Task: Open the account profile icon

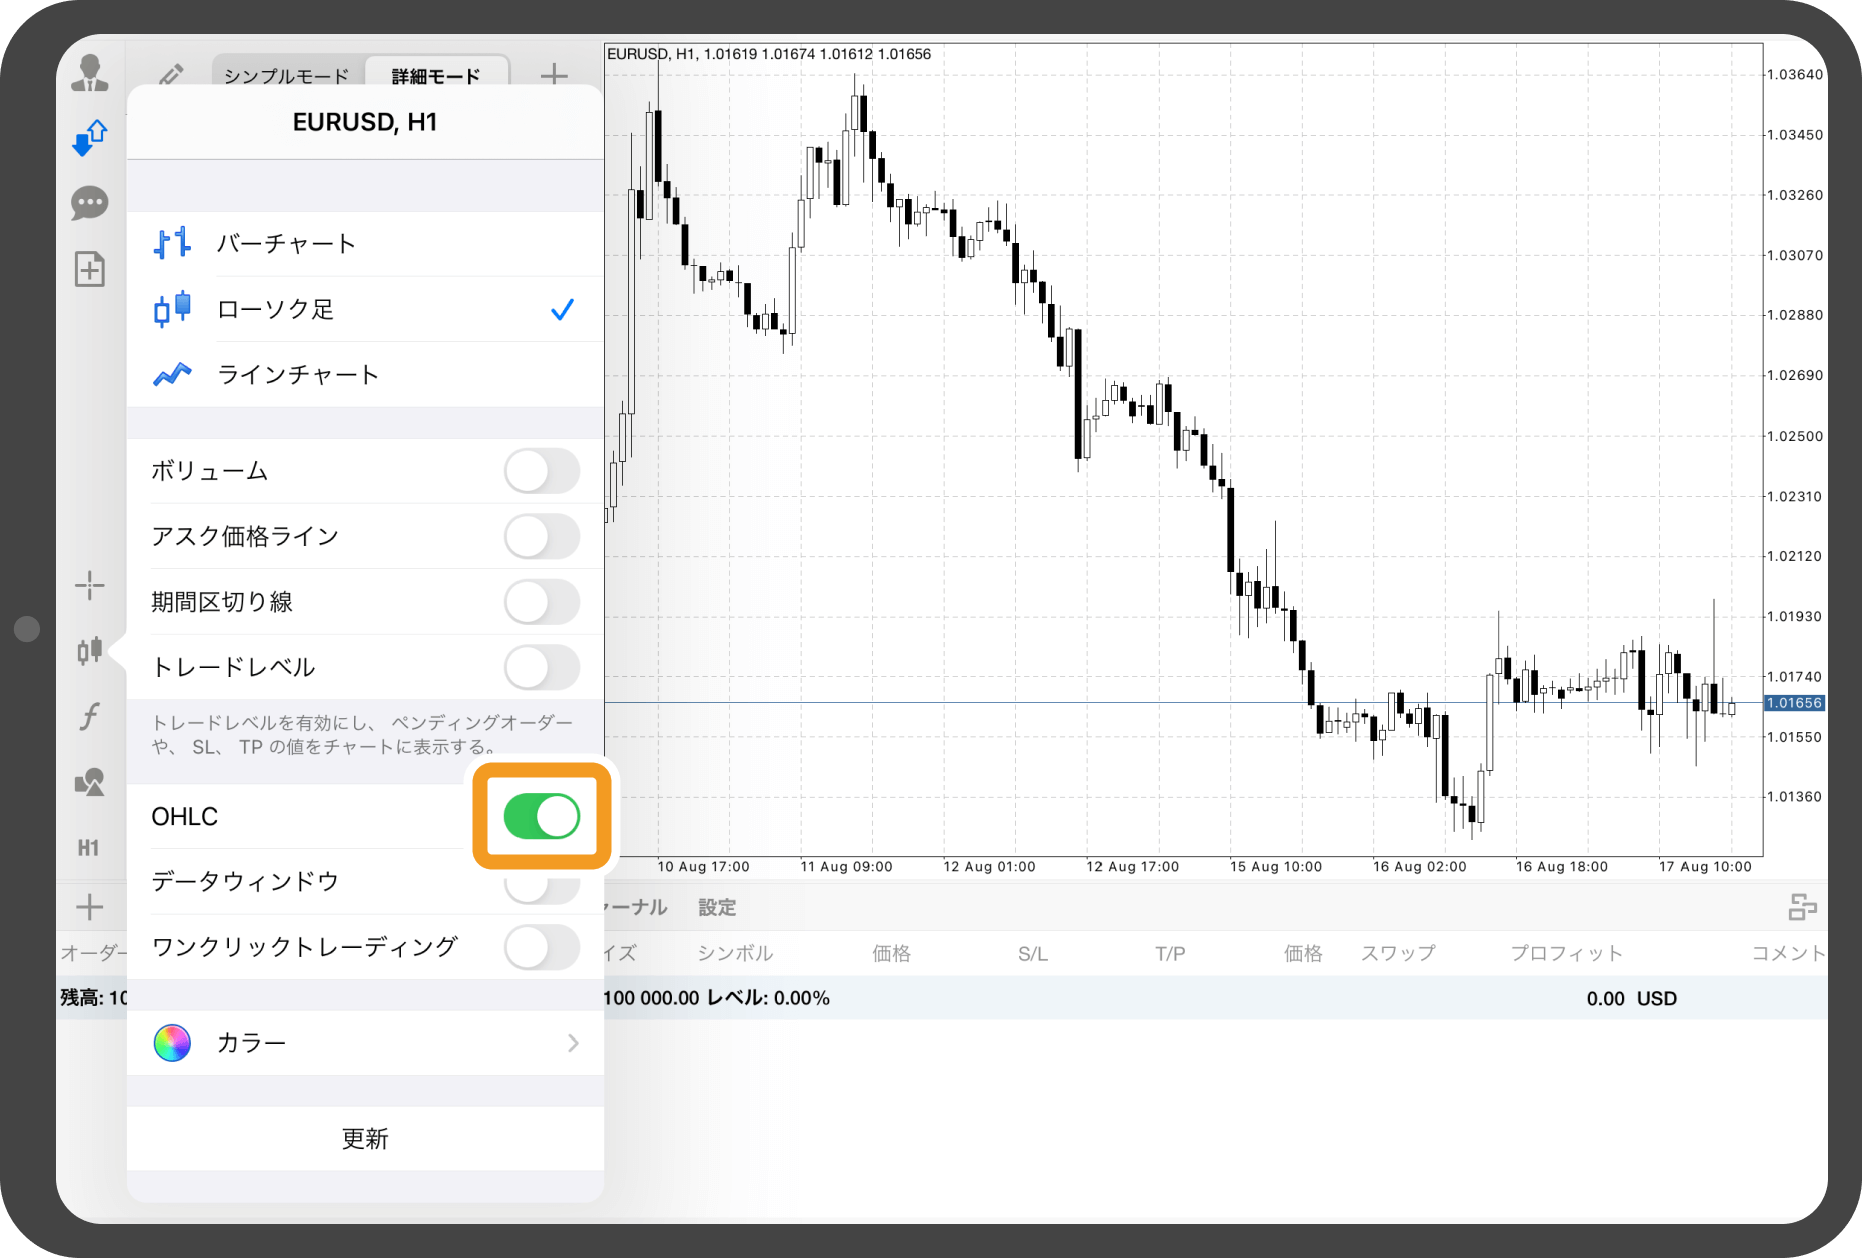Action: pyautogui.click(x=90, y=74)
